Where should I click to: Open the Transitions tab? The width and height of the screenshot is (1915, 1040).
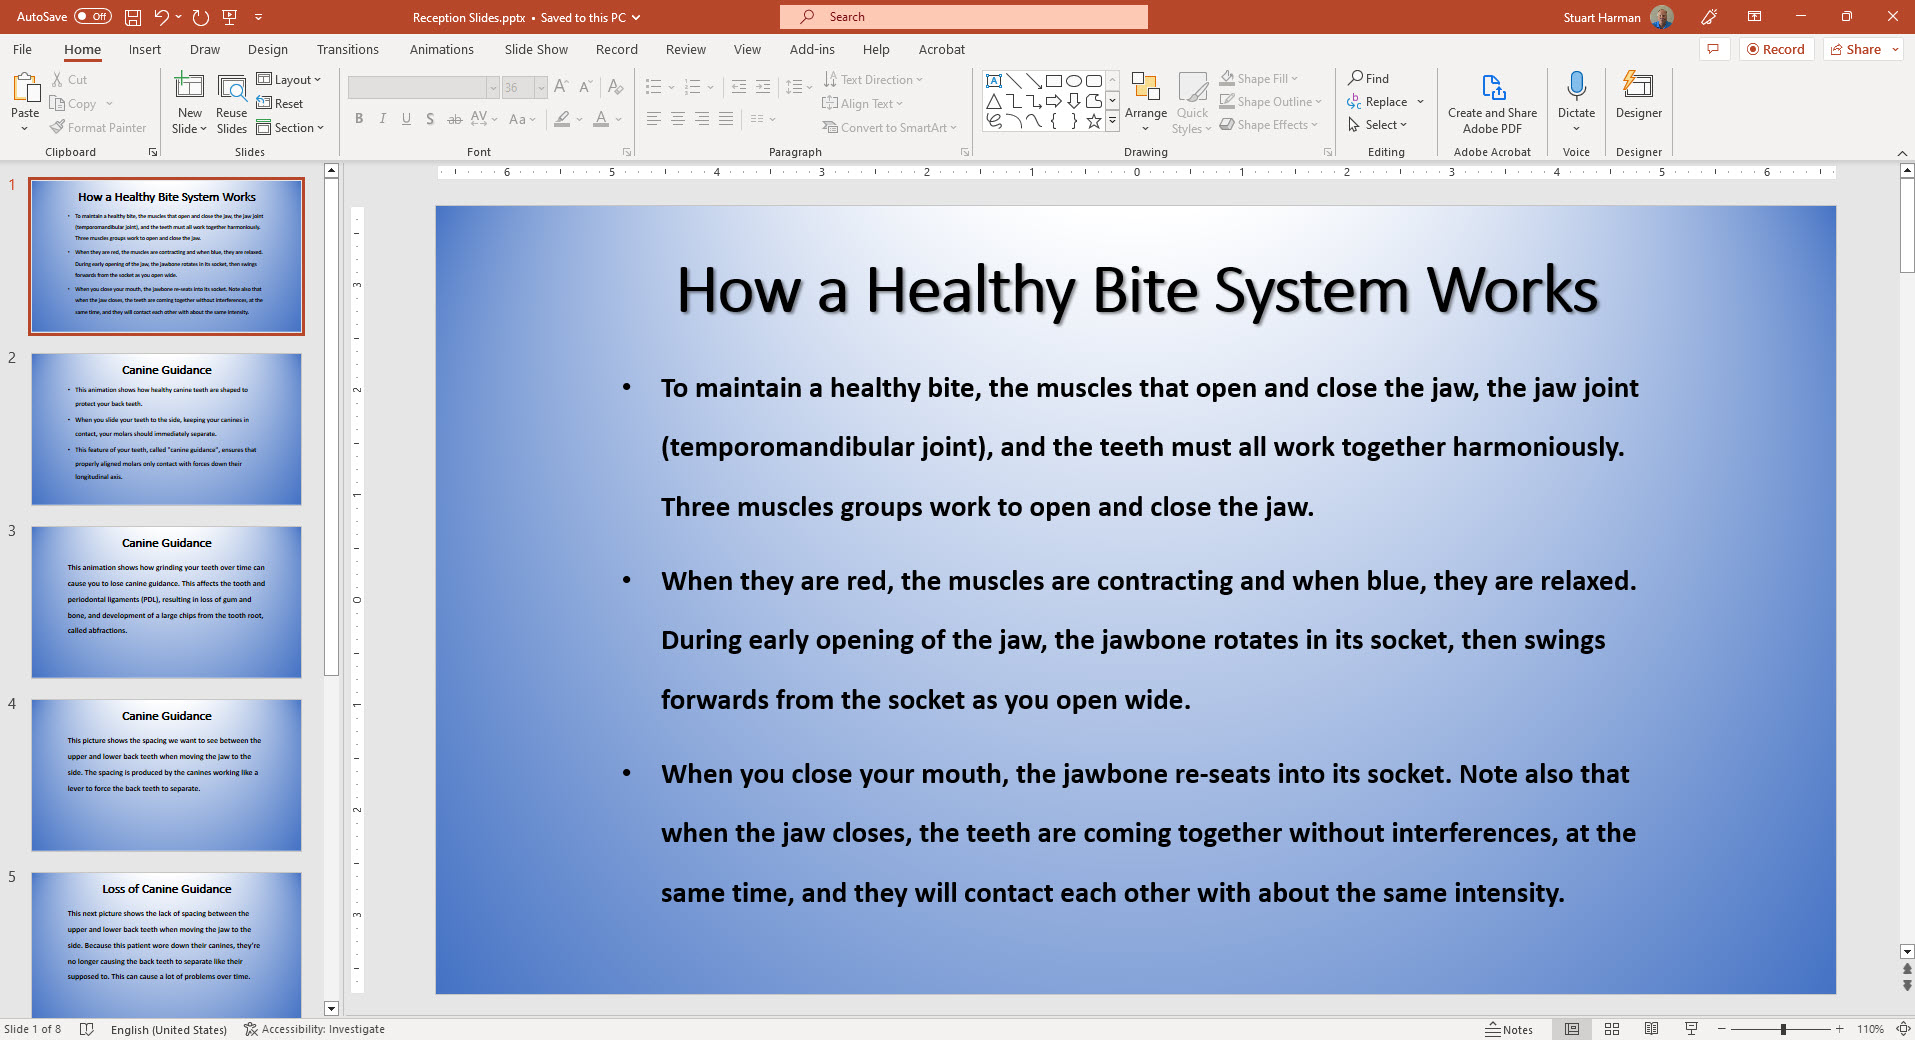click(x=347, y=49)
